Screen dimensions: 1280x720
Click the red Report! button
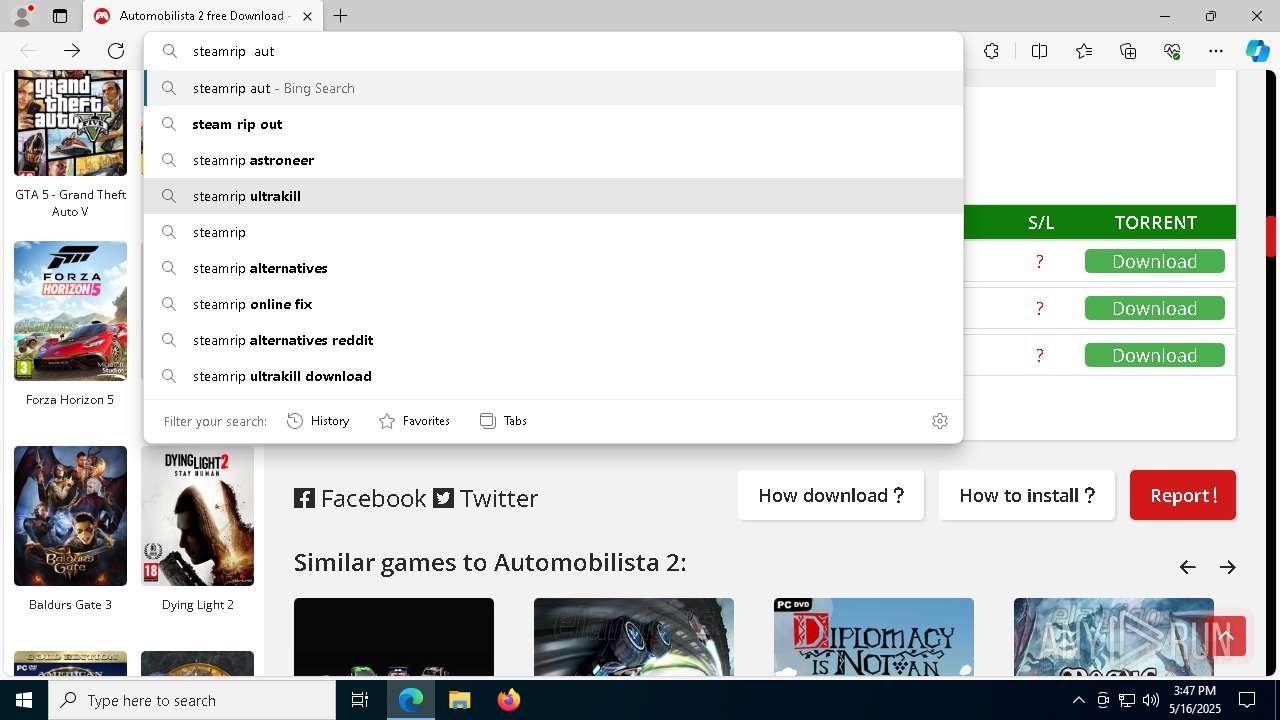pos(1183,495)
